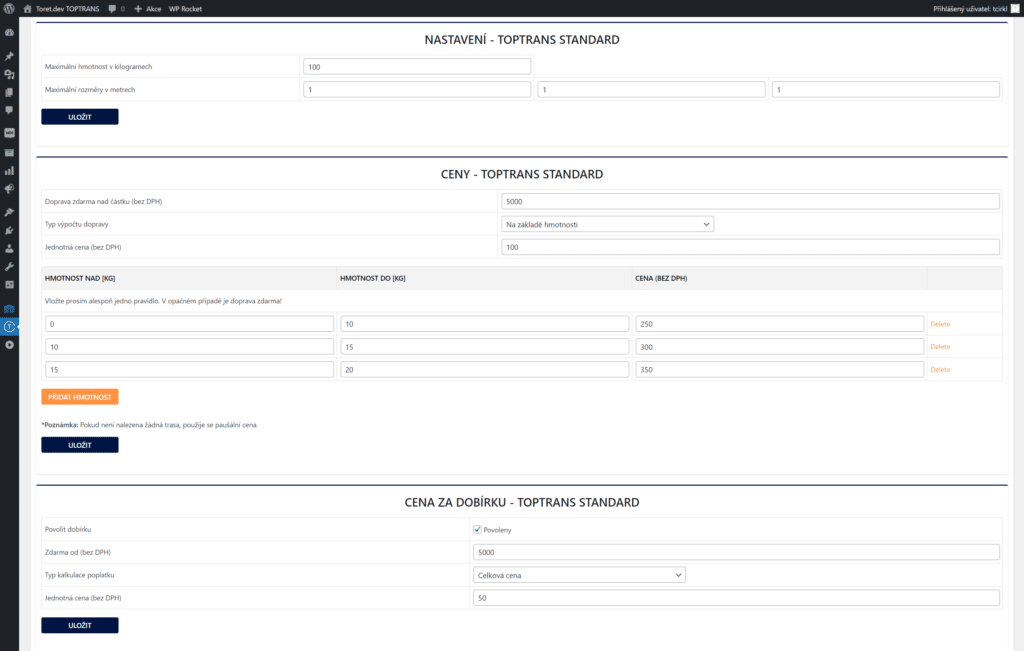Focus the first Maximální rozměry field
Screen dimensions: 1024x651
coord(417,89)
